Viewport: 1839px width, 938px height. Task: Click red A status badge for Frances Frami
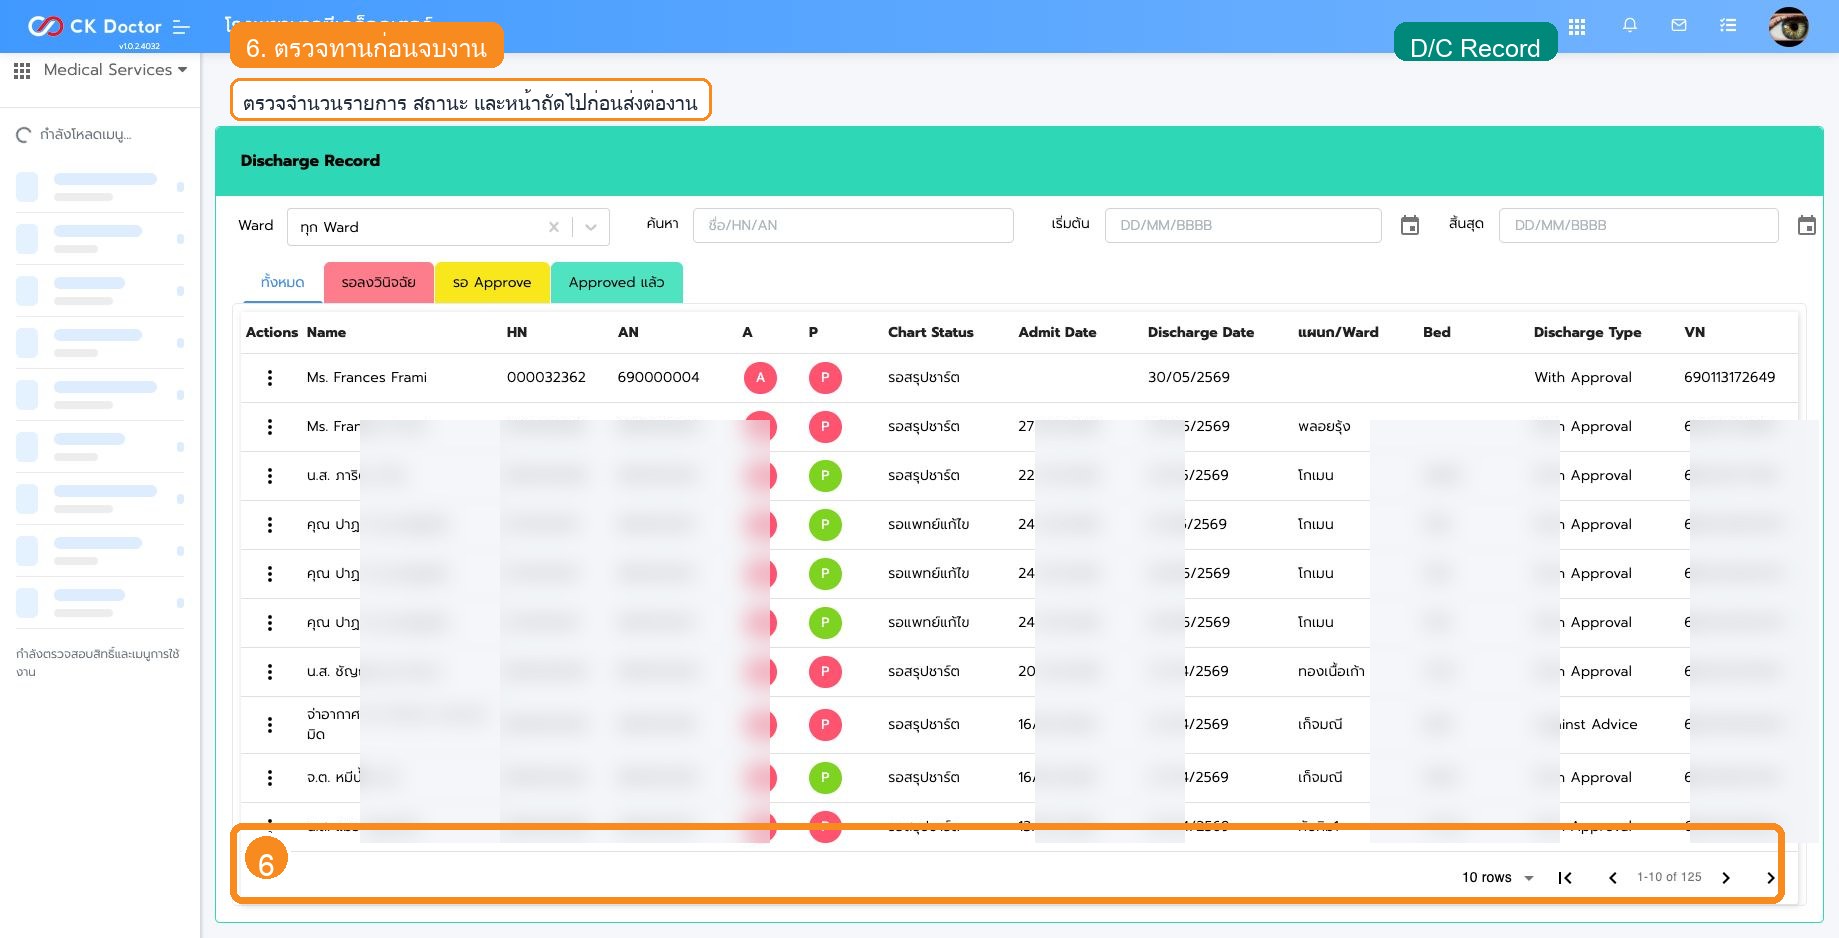click(760, 378)
